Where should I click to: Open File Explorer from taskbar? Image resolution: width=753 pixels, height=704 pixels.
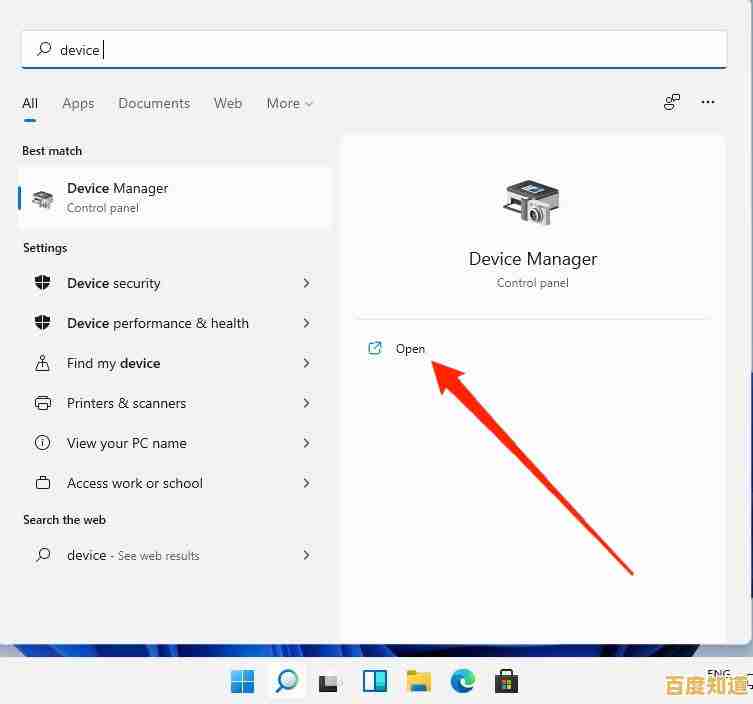click(419, 681)
